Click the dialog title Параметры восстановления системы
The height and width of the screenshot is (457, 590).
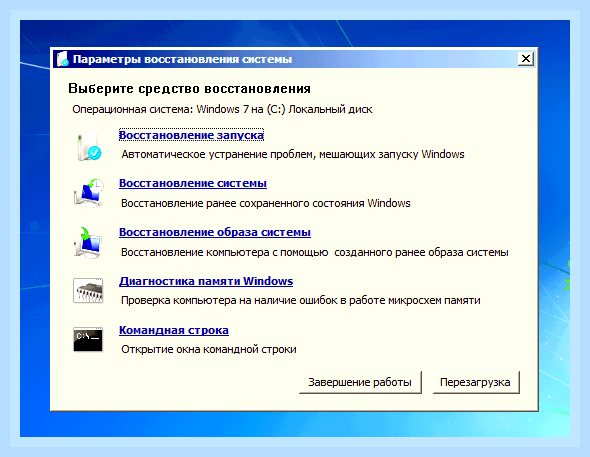[182, 59]
